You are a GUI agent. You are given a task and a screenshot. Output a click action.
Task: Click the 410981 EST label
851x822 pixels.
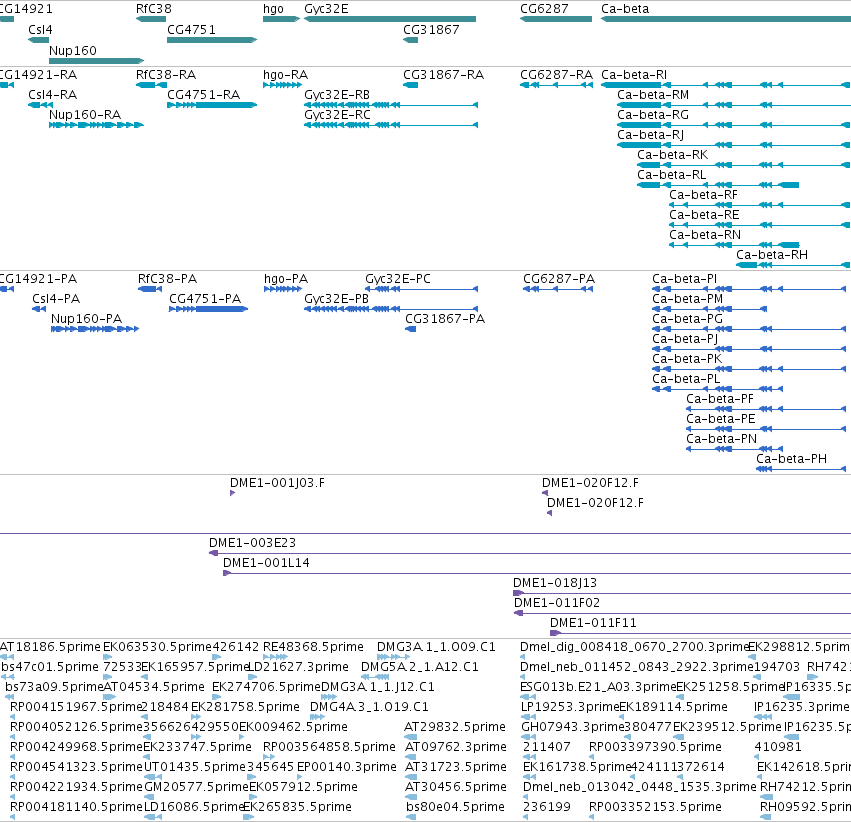[x=778, y=747]
